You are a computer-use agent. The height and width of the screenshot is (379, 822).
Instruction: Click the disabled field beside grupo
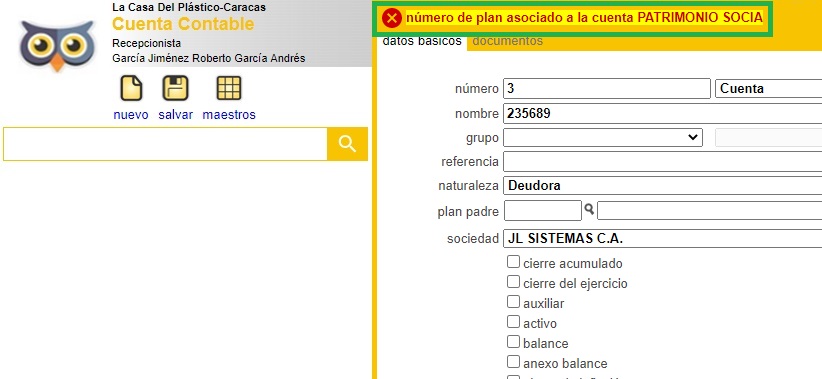(769, 137)
